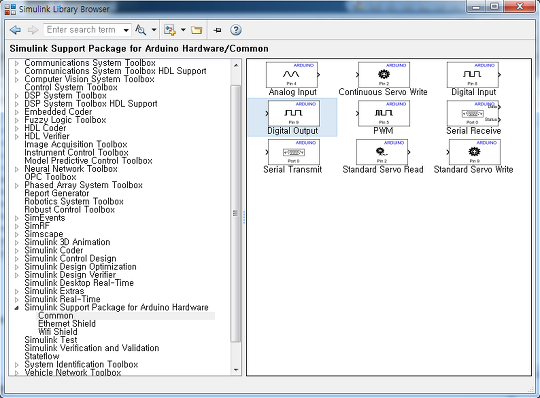Viewport: 540px width, 398px height.
Task: Select Control System Toolbox in tree
Action: pos(71,87)
